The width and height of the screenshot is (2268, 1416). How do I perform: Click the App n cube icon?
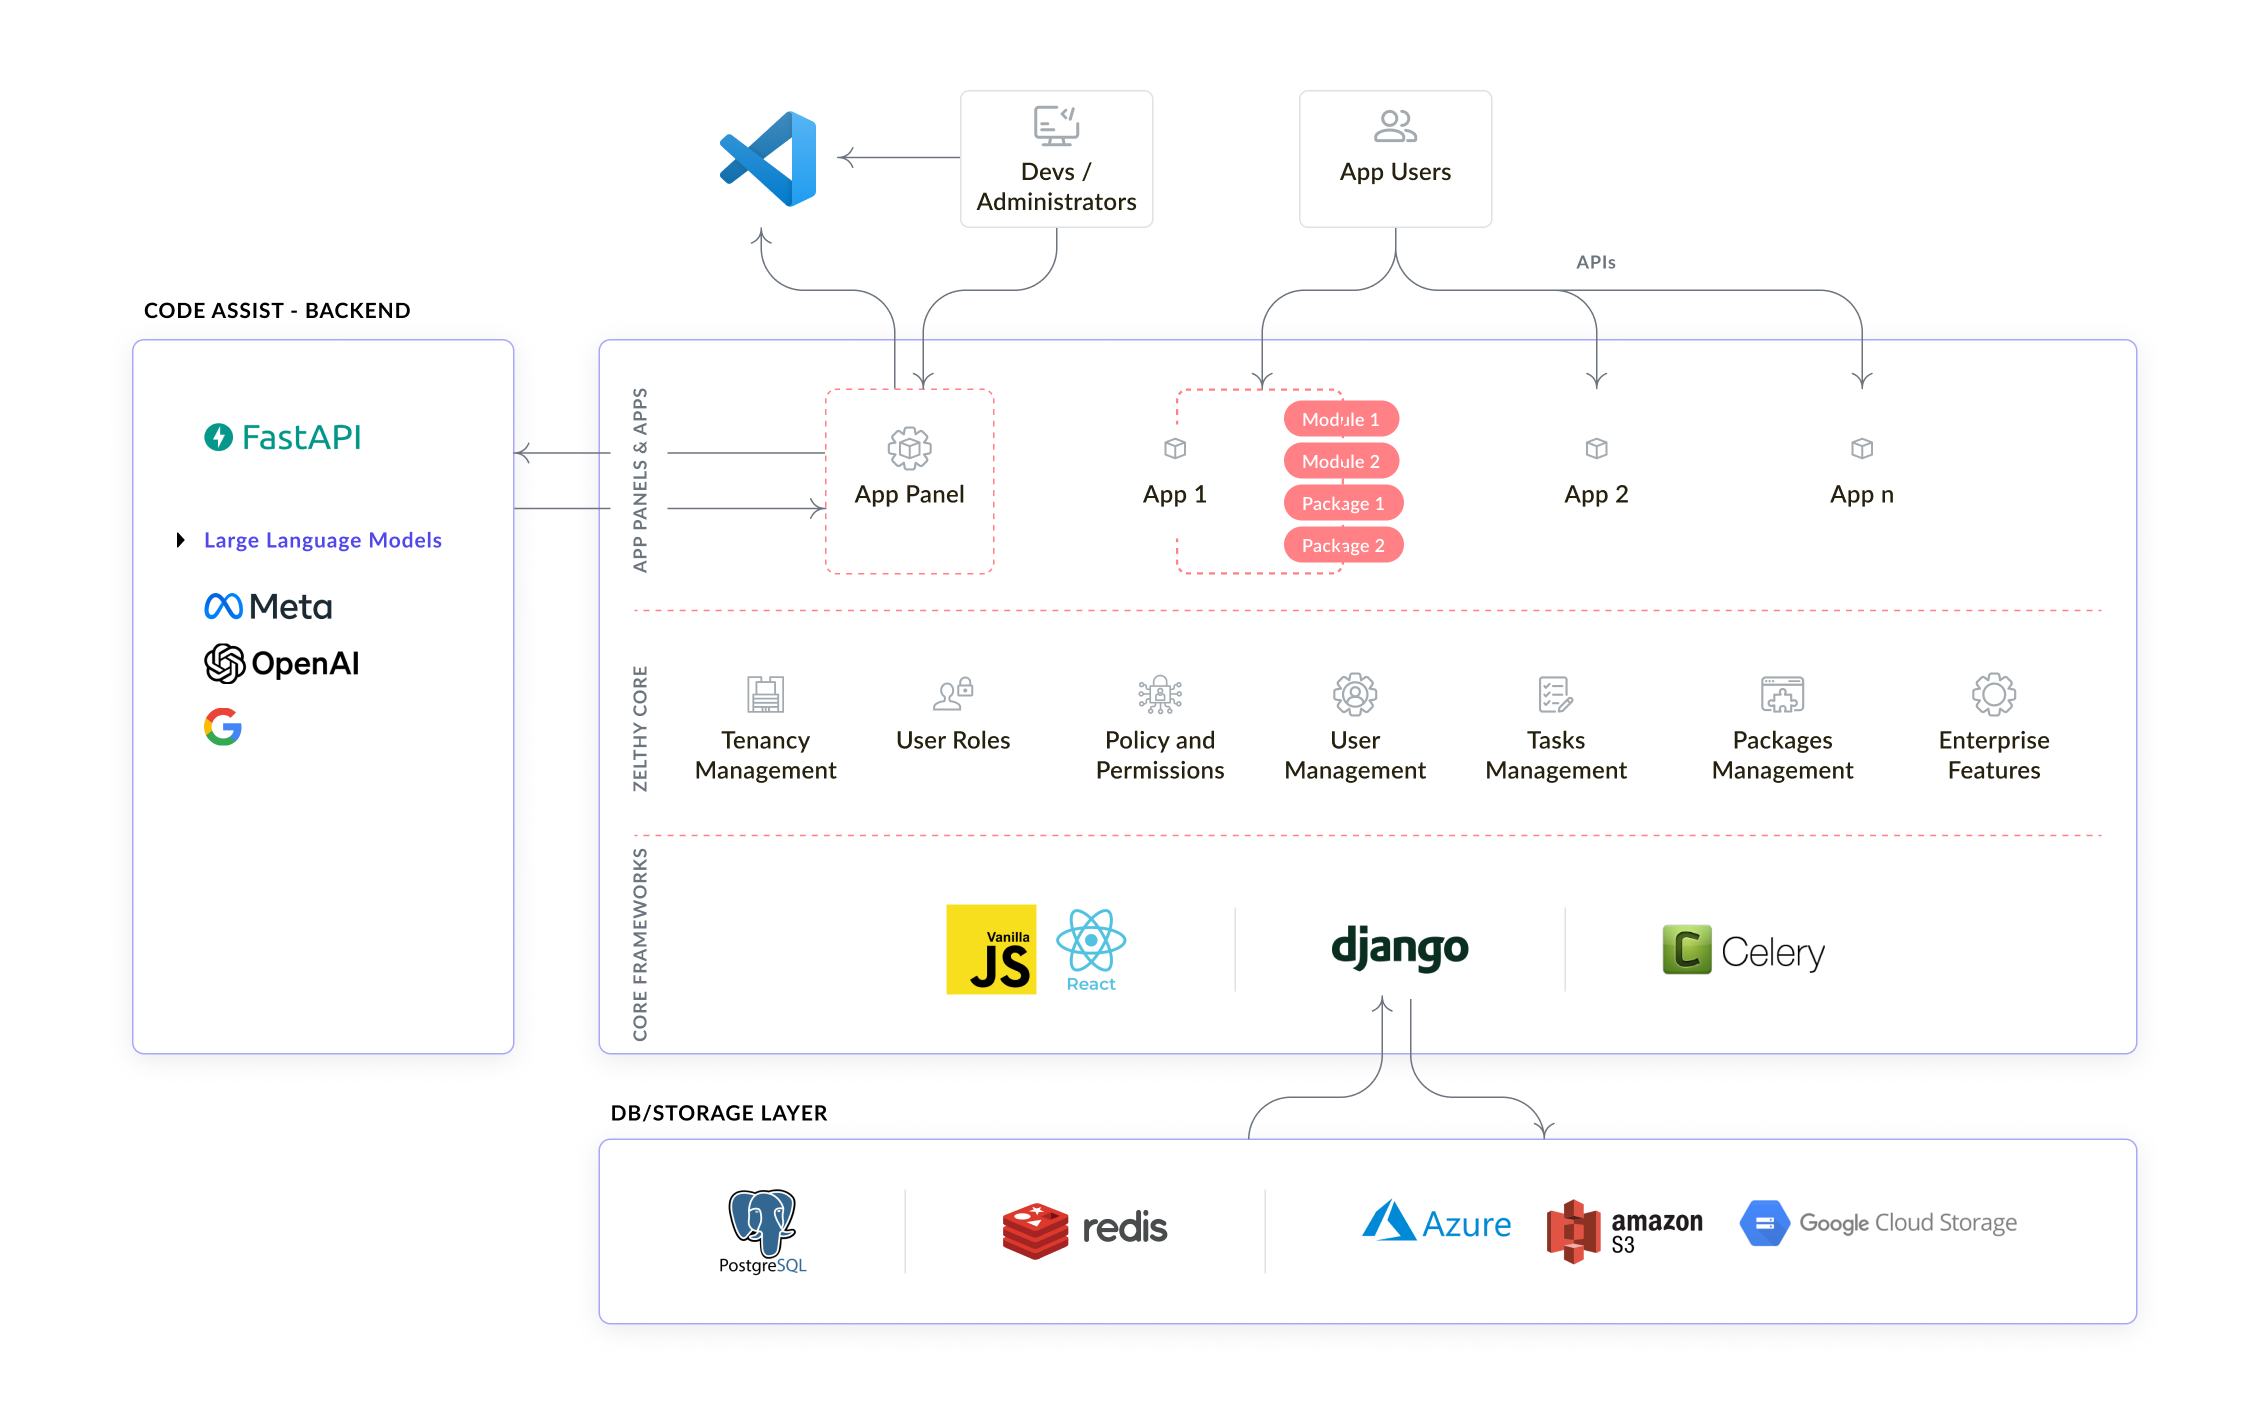pyautogui.click(x=1862, y=448)
